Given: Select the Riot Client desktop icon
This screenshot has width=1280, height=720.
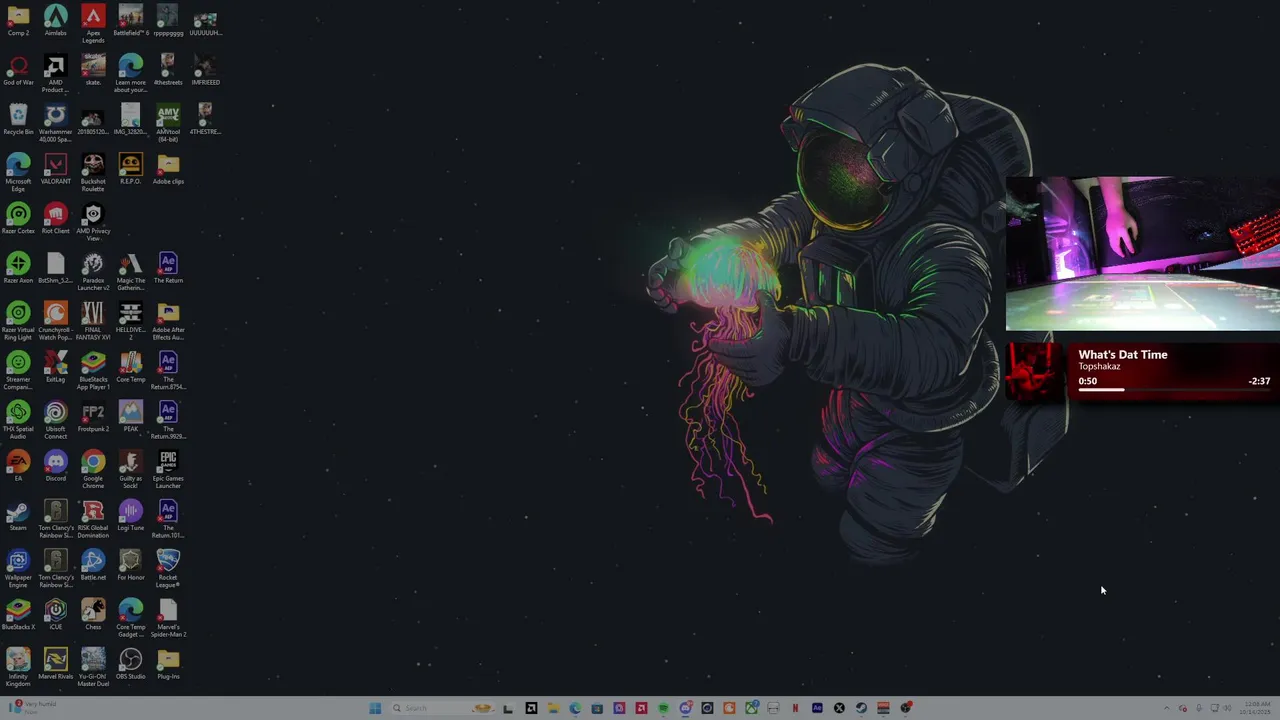Looking at the screenshot, I should click(56, 219).
